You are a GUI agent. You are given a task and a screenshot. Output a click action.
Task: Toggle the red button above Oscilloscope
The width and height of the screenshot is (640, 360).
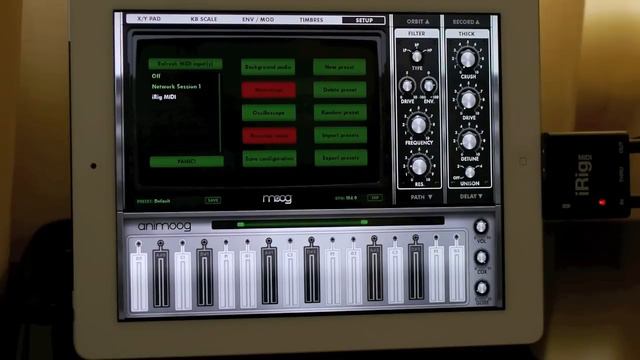click(269, 90)
